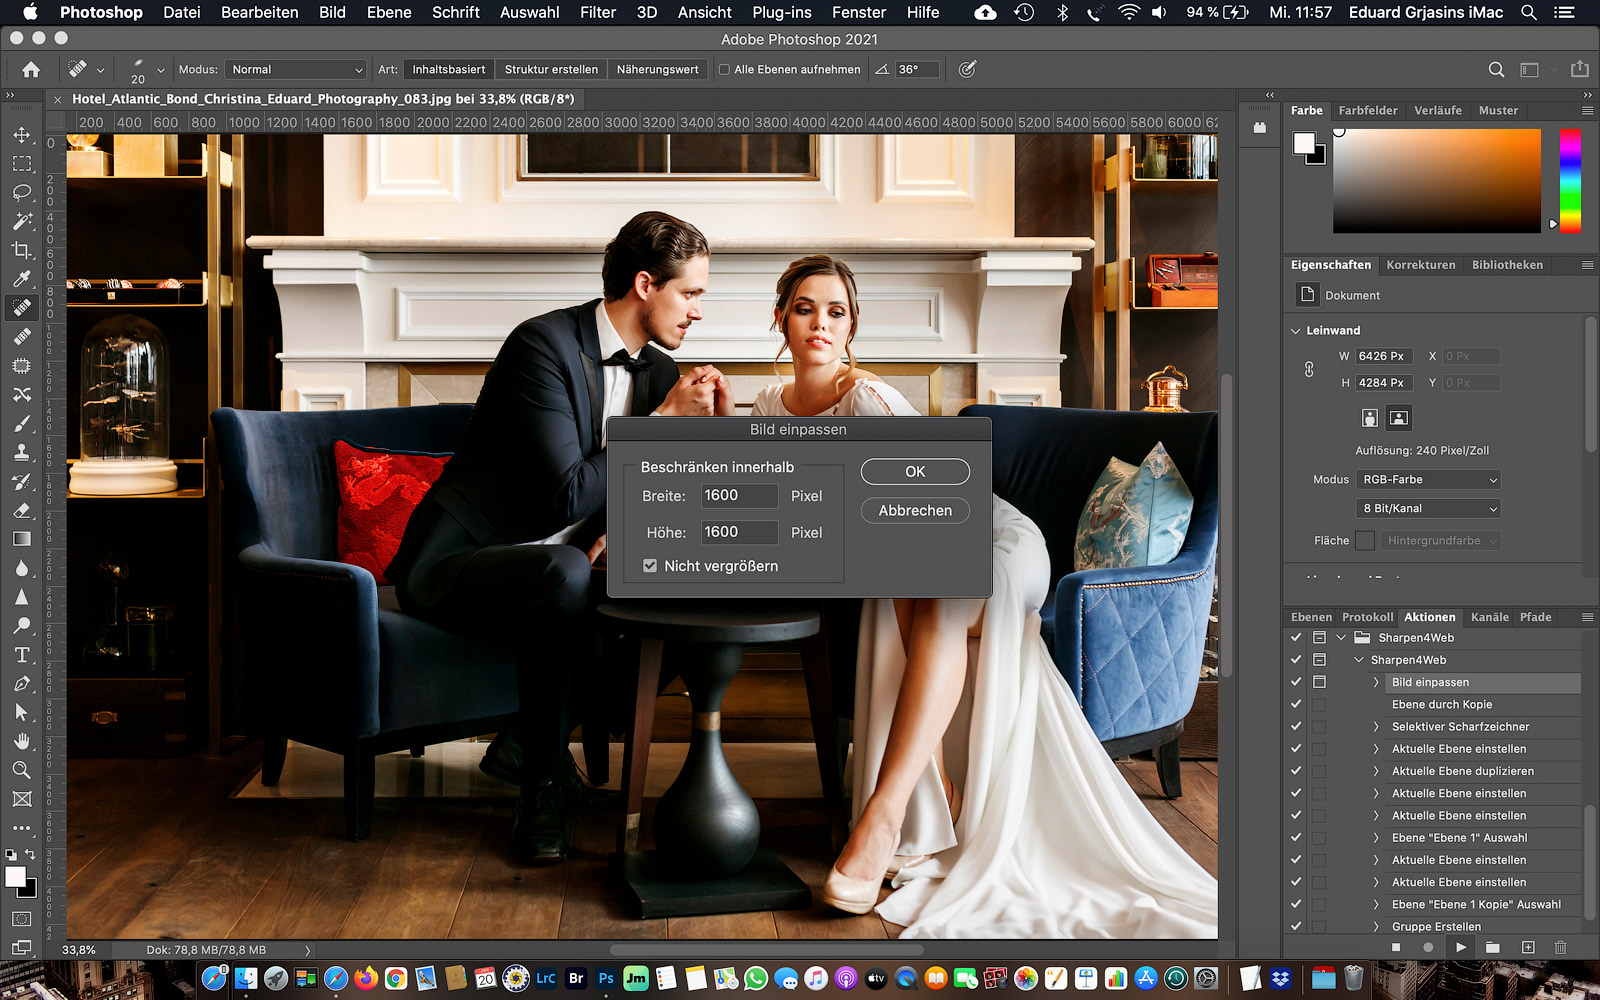Viewport: 1600px width, 1000px height.
Task: Open the Filter menu
Action: [x=598, y=12]
